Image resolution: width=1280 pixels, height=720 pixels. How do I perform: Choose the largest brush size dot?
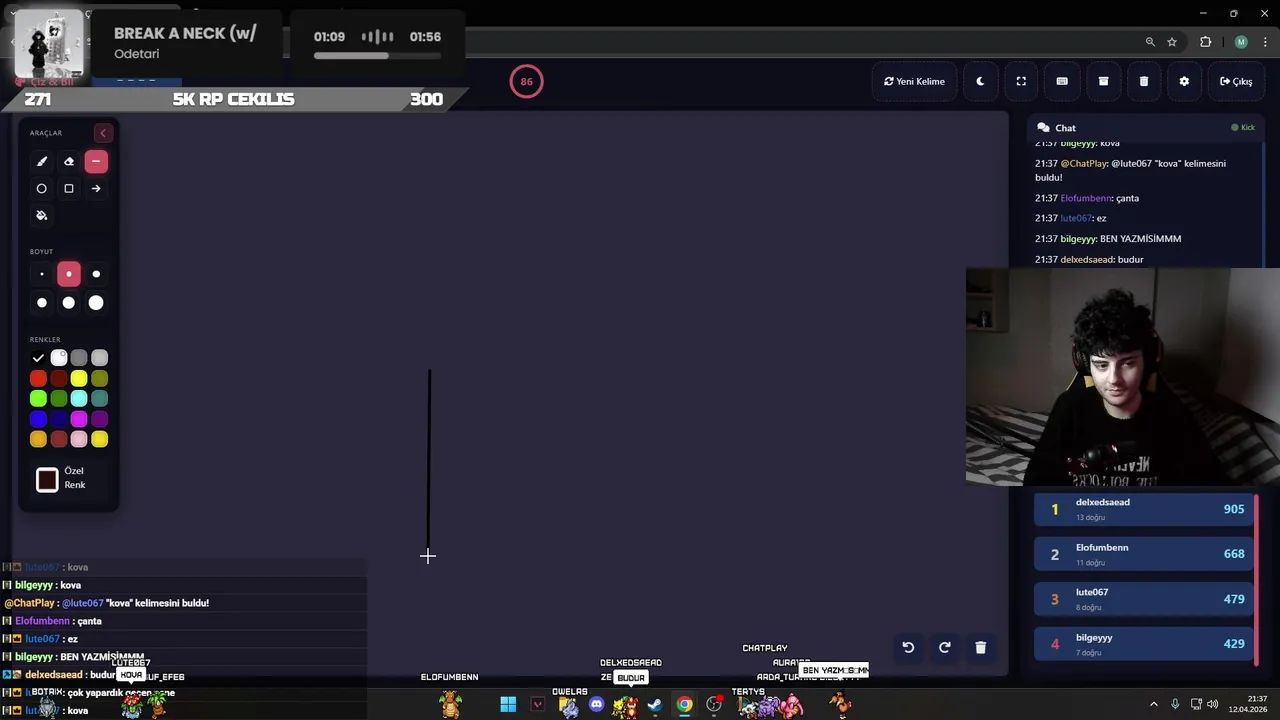click(x=96, y=303)
